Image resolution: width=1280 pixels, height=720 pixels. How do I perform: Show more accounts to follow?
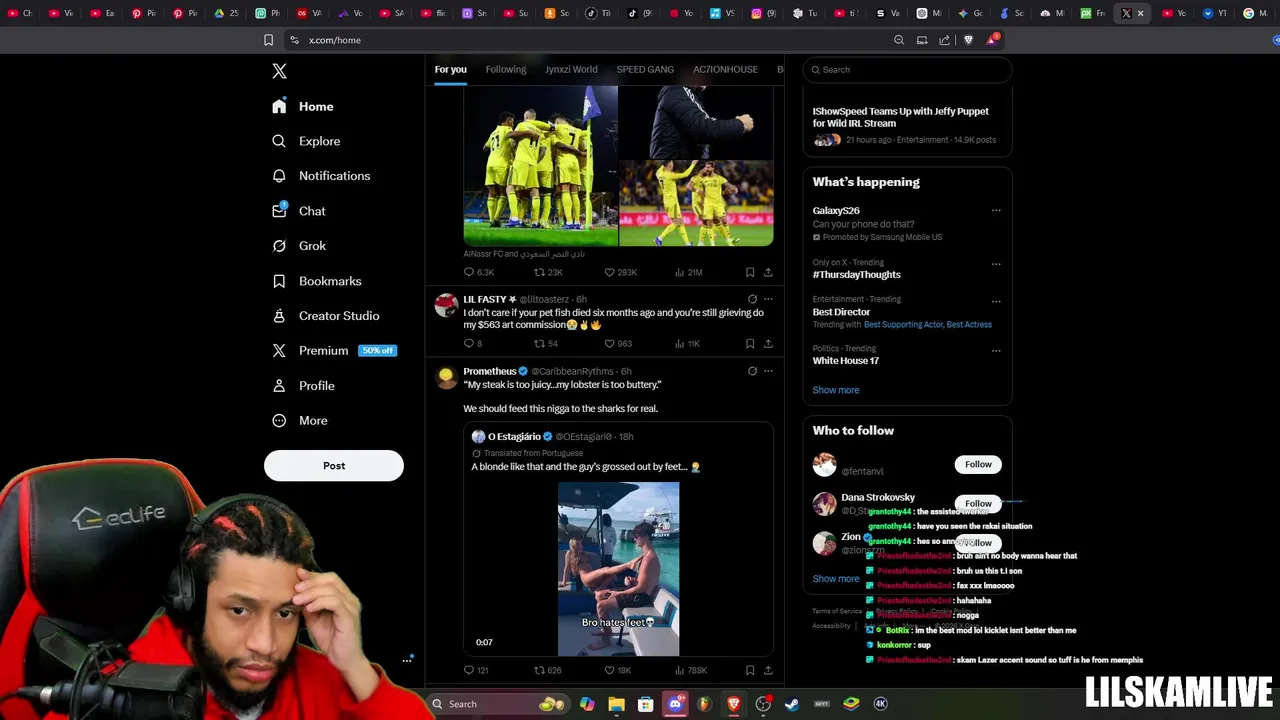(x=835, y=579)
